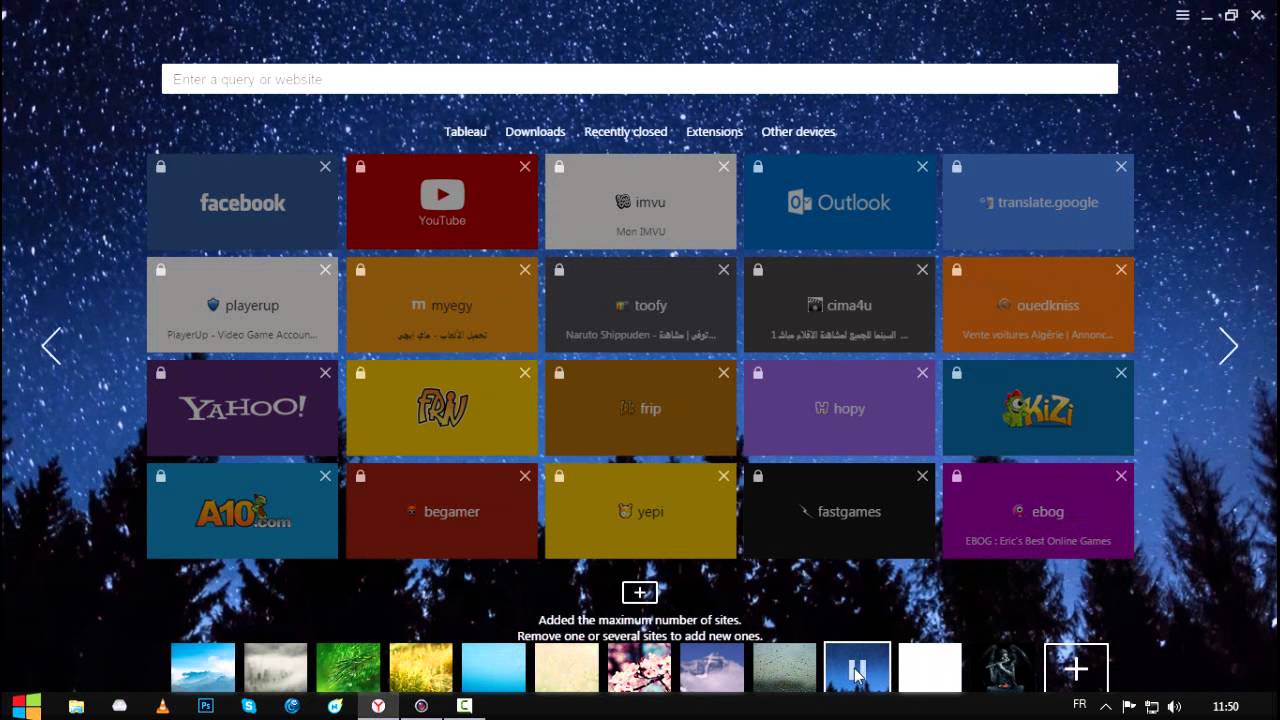Open File Explorer from the taskbar
The width and height of the screenshot is (1280, 720).
[76, 706]
